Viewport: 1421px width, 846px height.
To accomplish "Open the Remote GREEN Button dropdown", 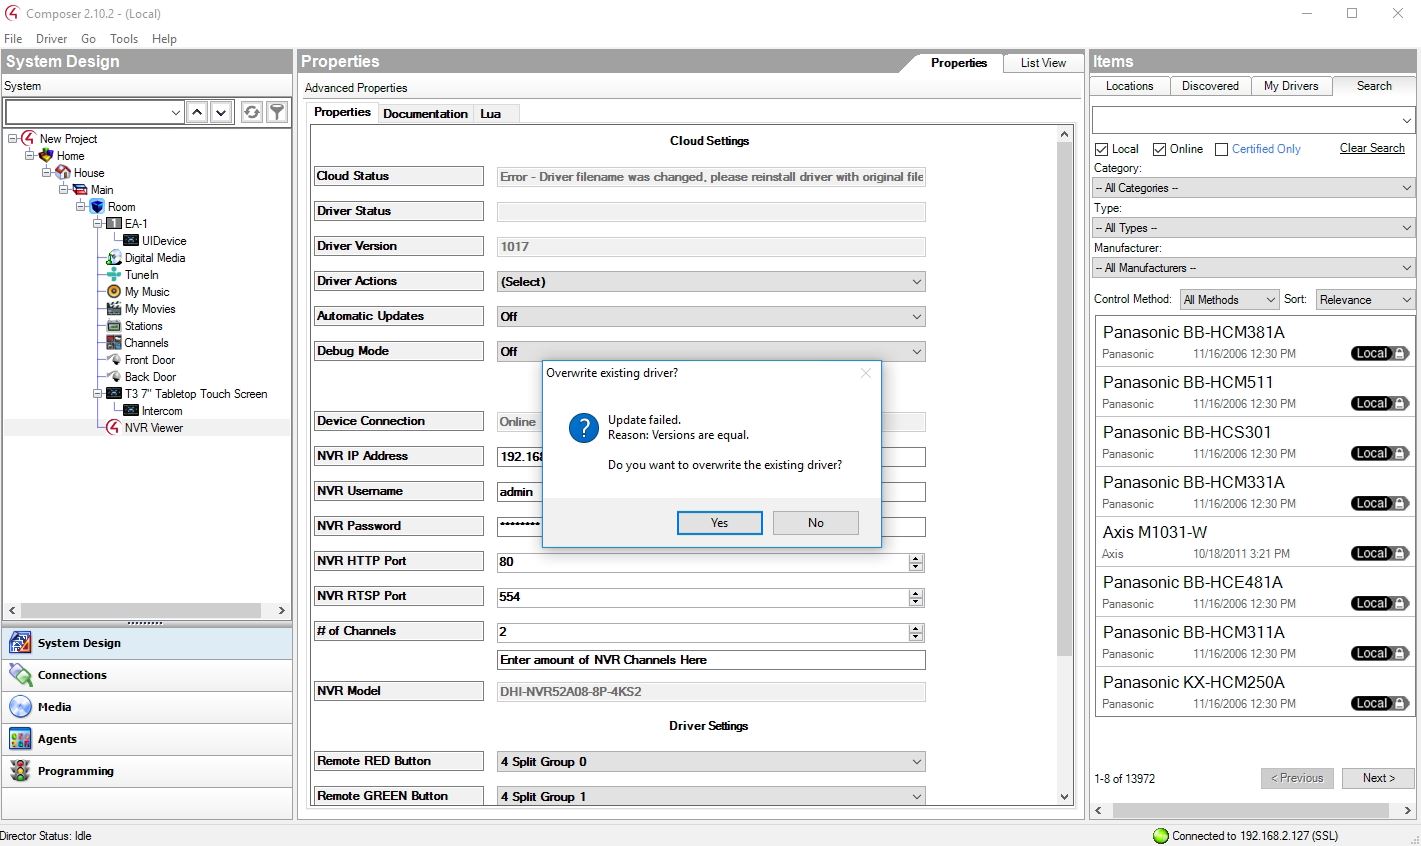I will coord(711,797).
